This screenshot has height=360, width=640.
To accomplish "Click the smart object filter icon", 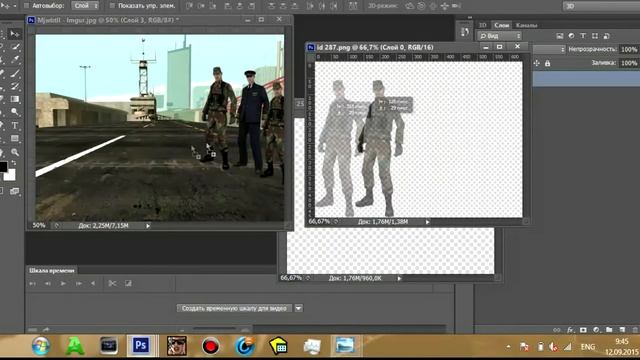I will pos(607,36).
